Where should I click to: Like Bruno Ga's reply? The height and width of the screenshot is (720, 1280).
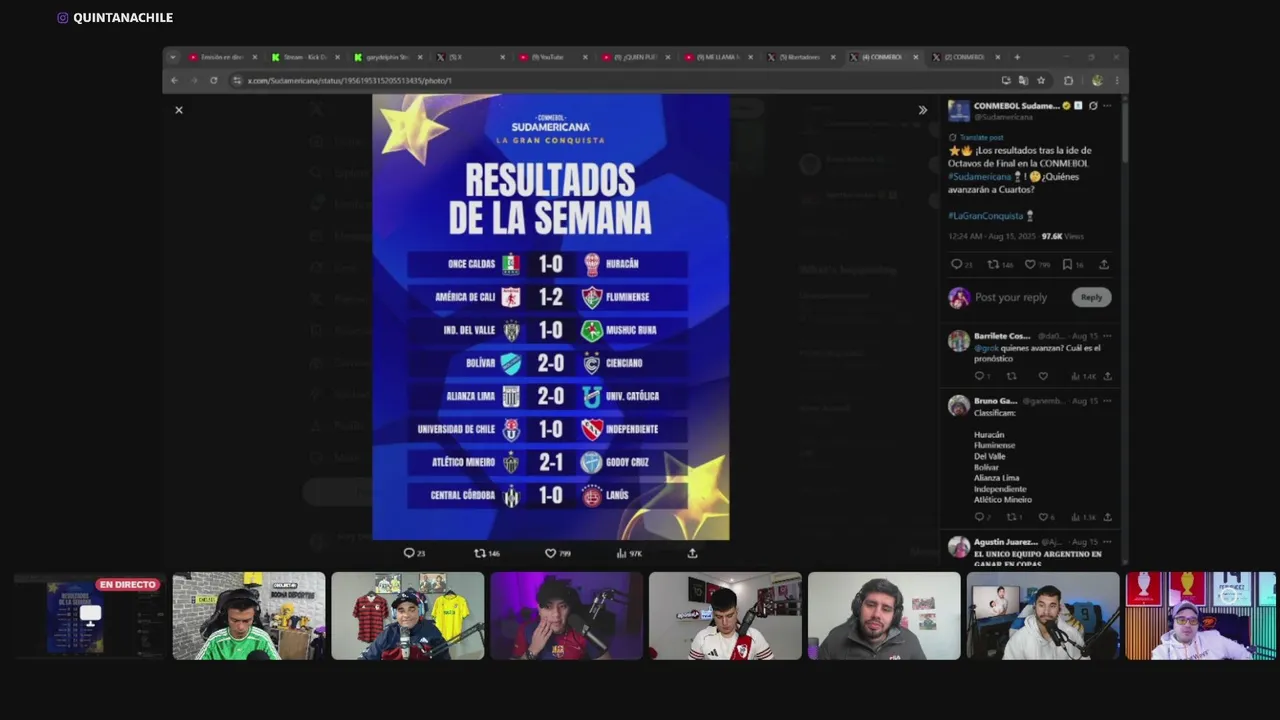(1042, 517)
